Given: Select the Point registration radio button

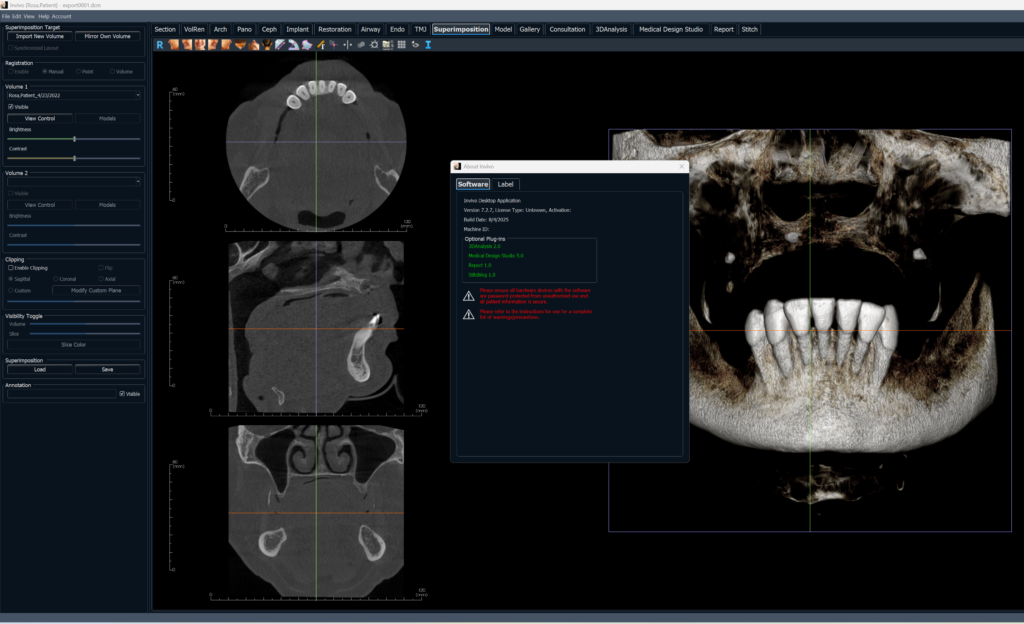Looking at the screenshot, I should tap(78, 71).
